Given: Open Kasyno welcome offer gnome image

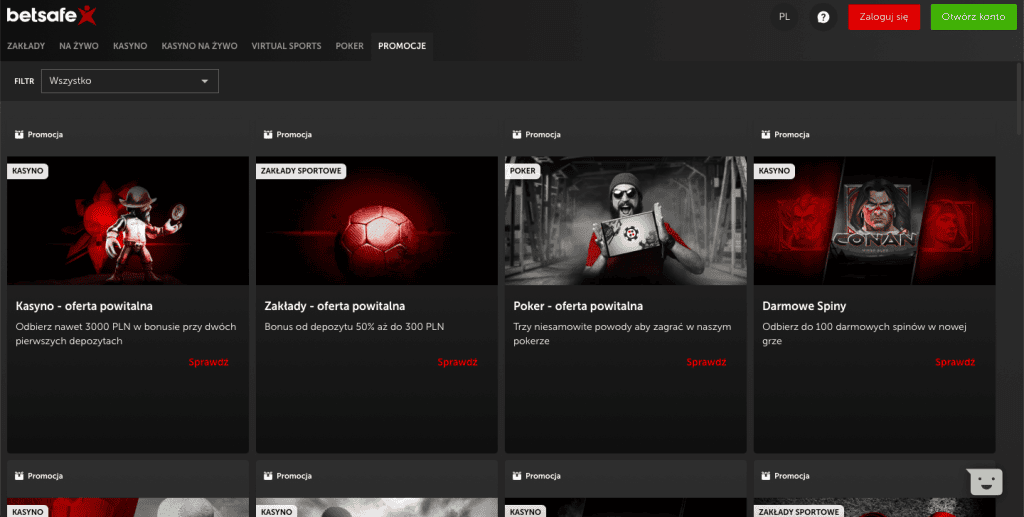Looking at the screenshot, I should point(128,221).
